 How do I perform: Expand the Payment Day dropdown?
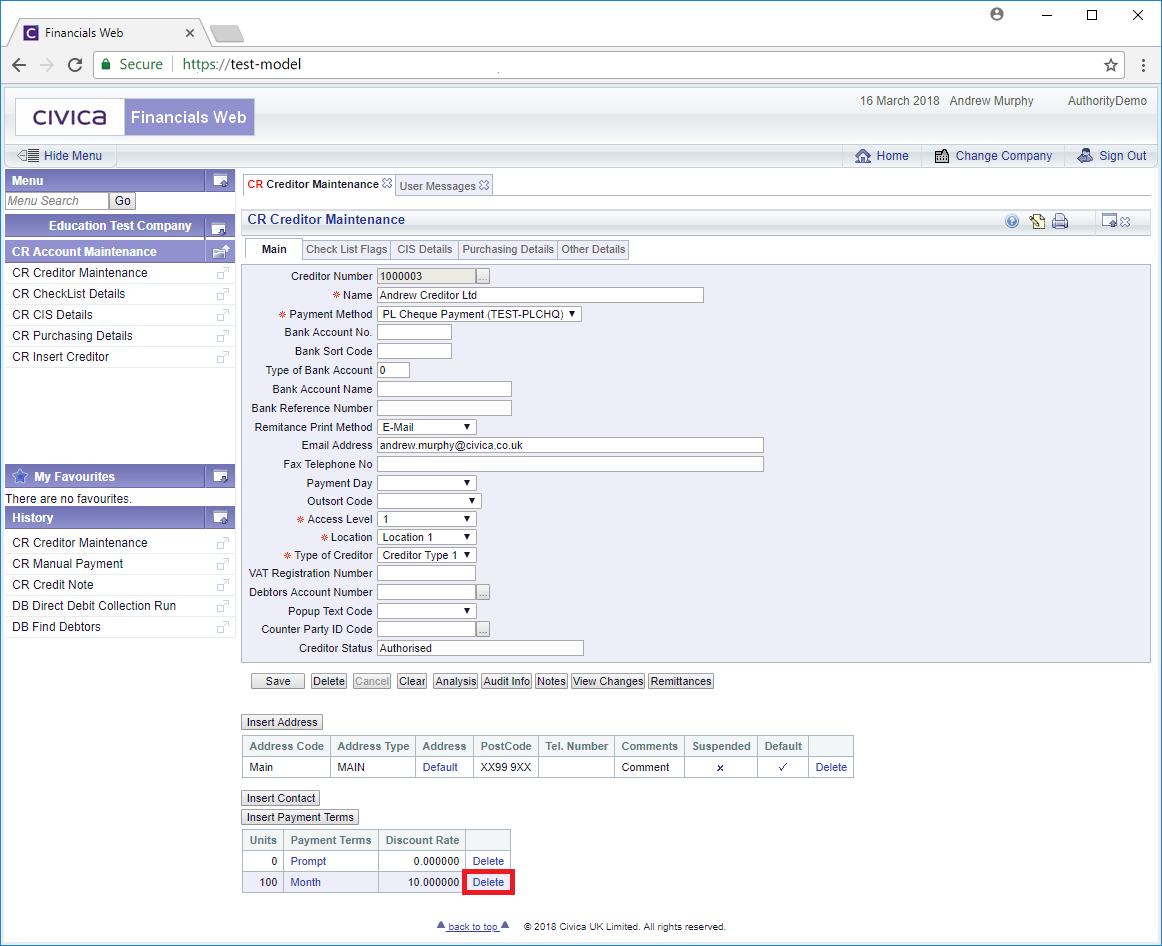pyautogui.click(x=426, y=483)
